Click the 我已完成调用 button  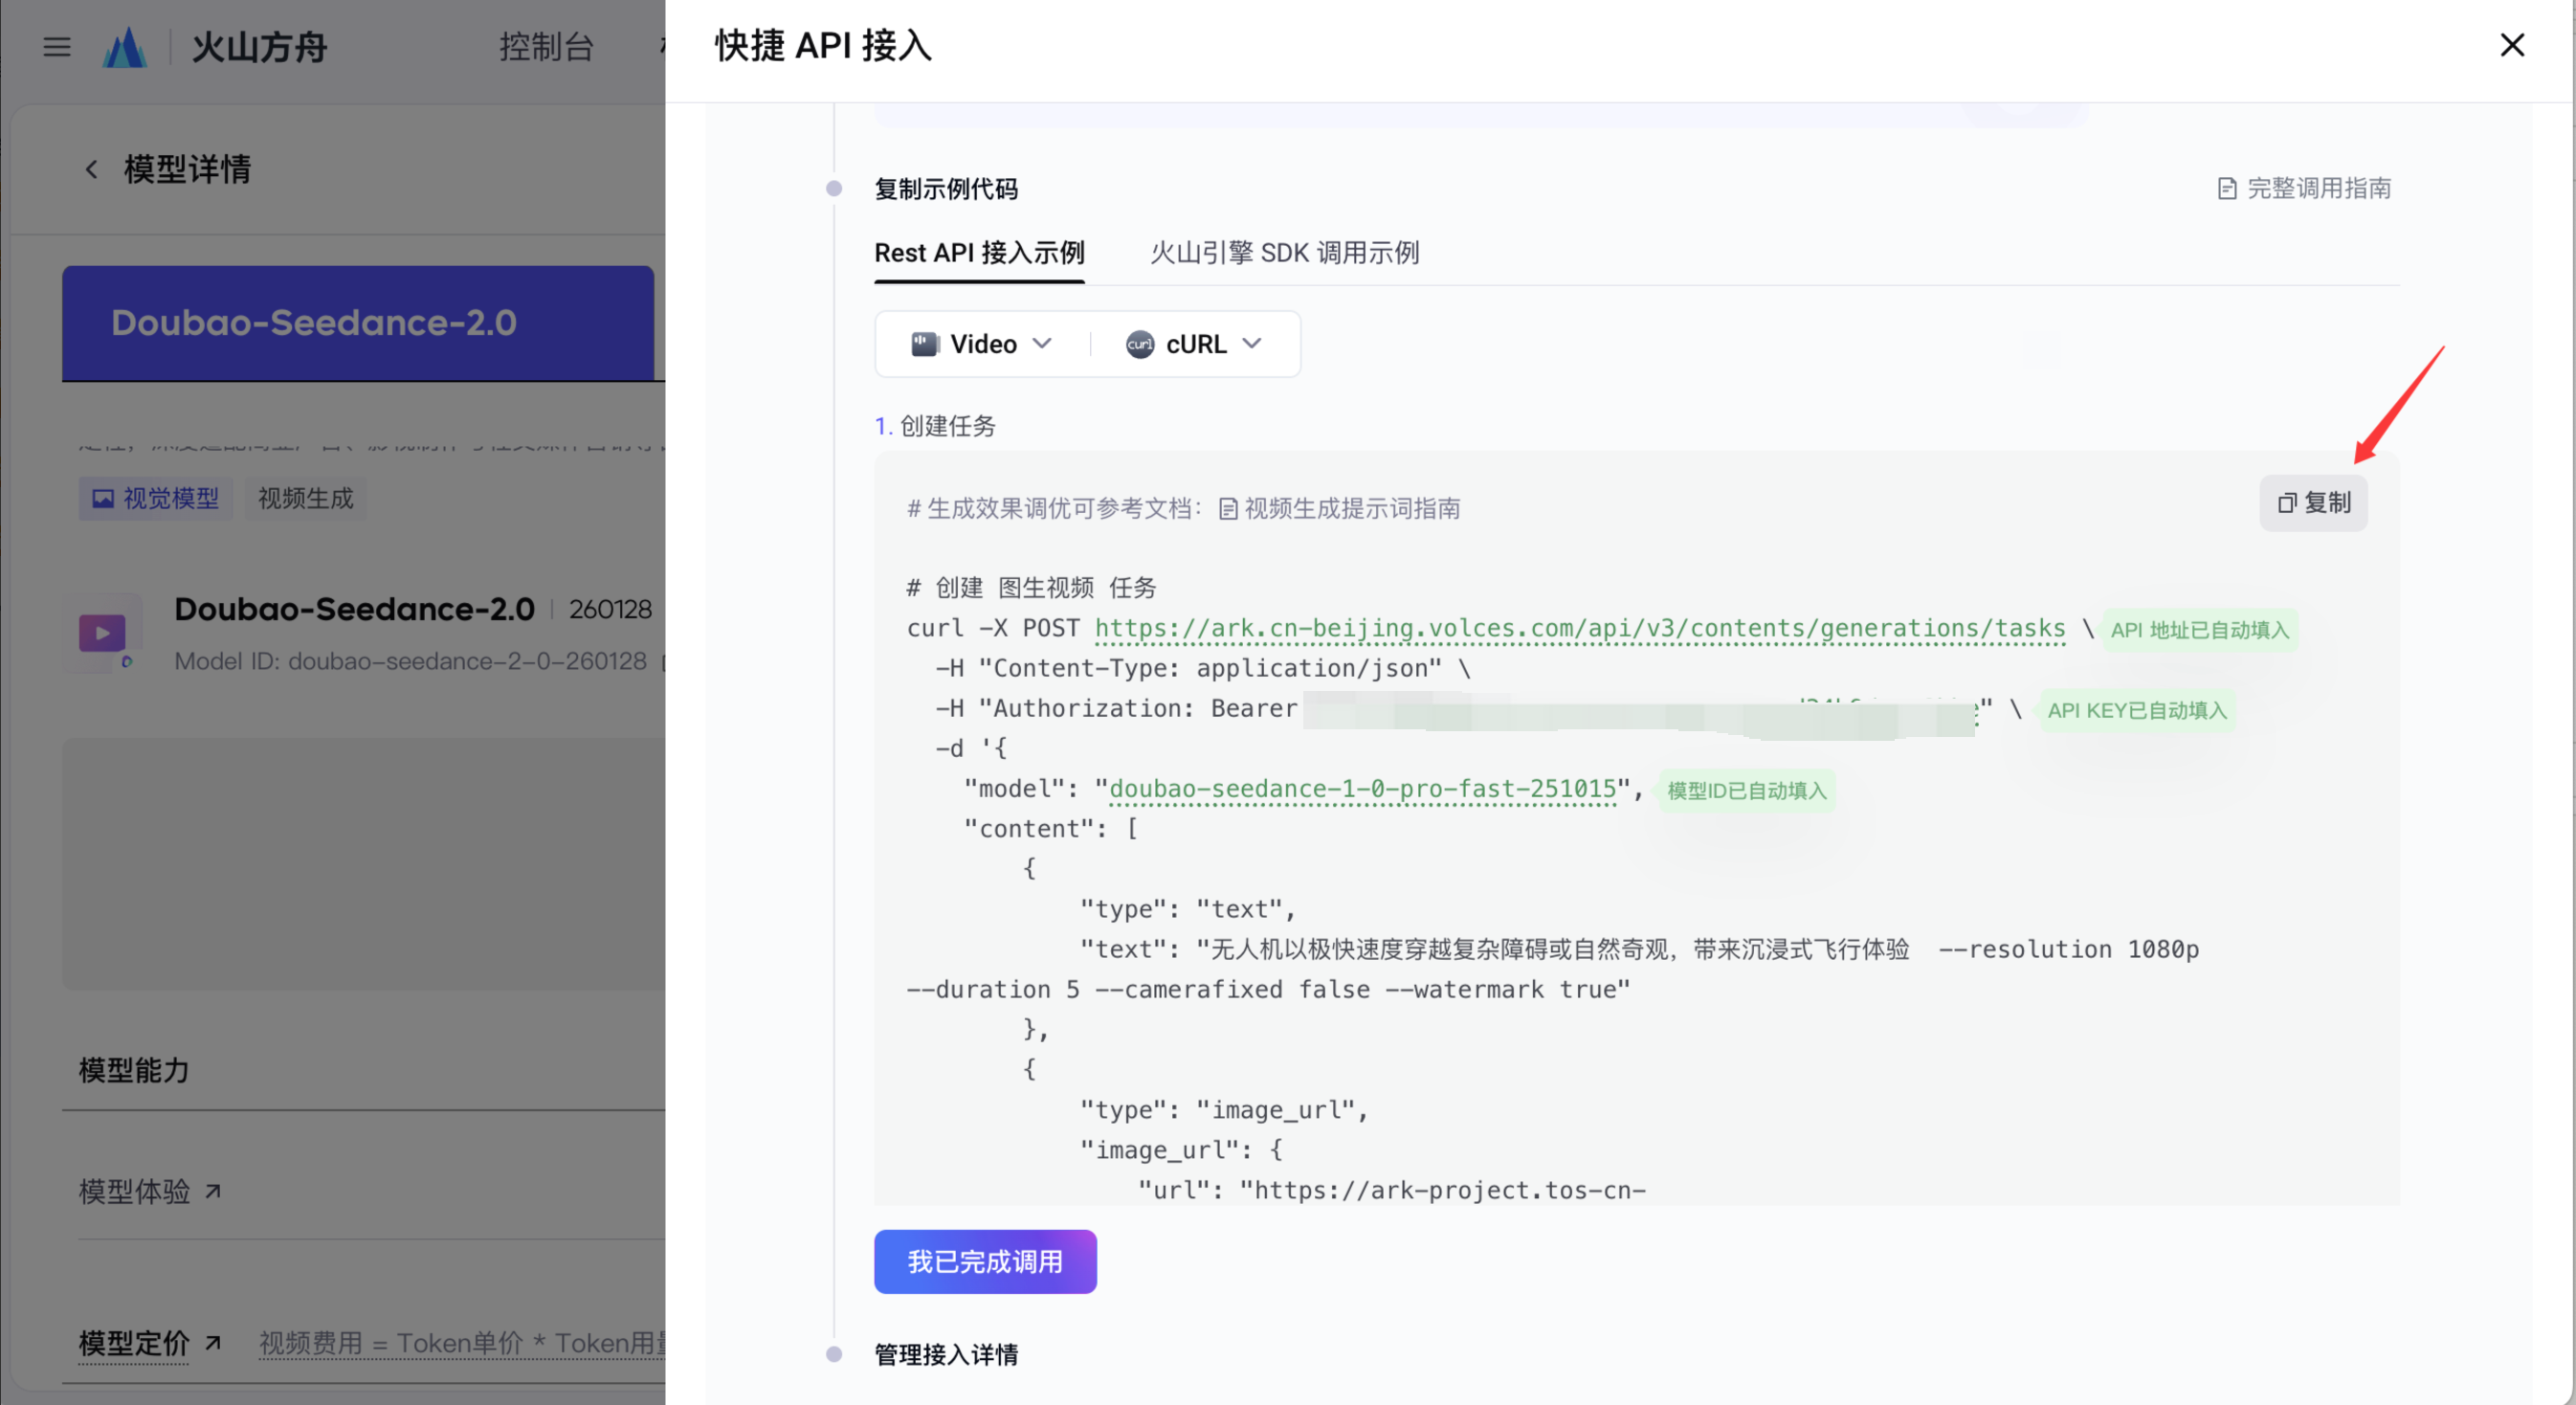(x=985, y=1262)
